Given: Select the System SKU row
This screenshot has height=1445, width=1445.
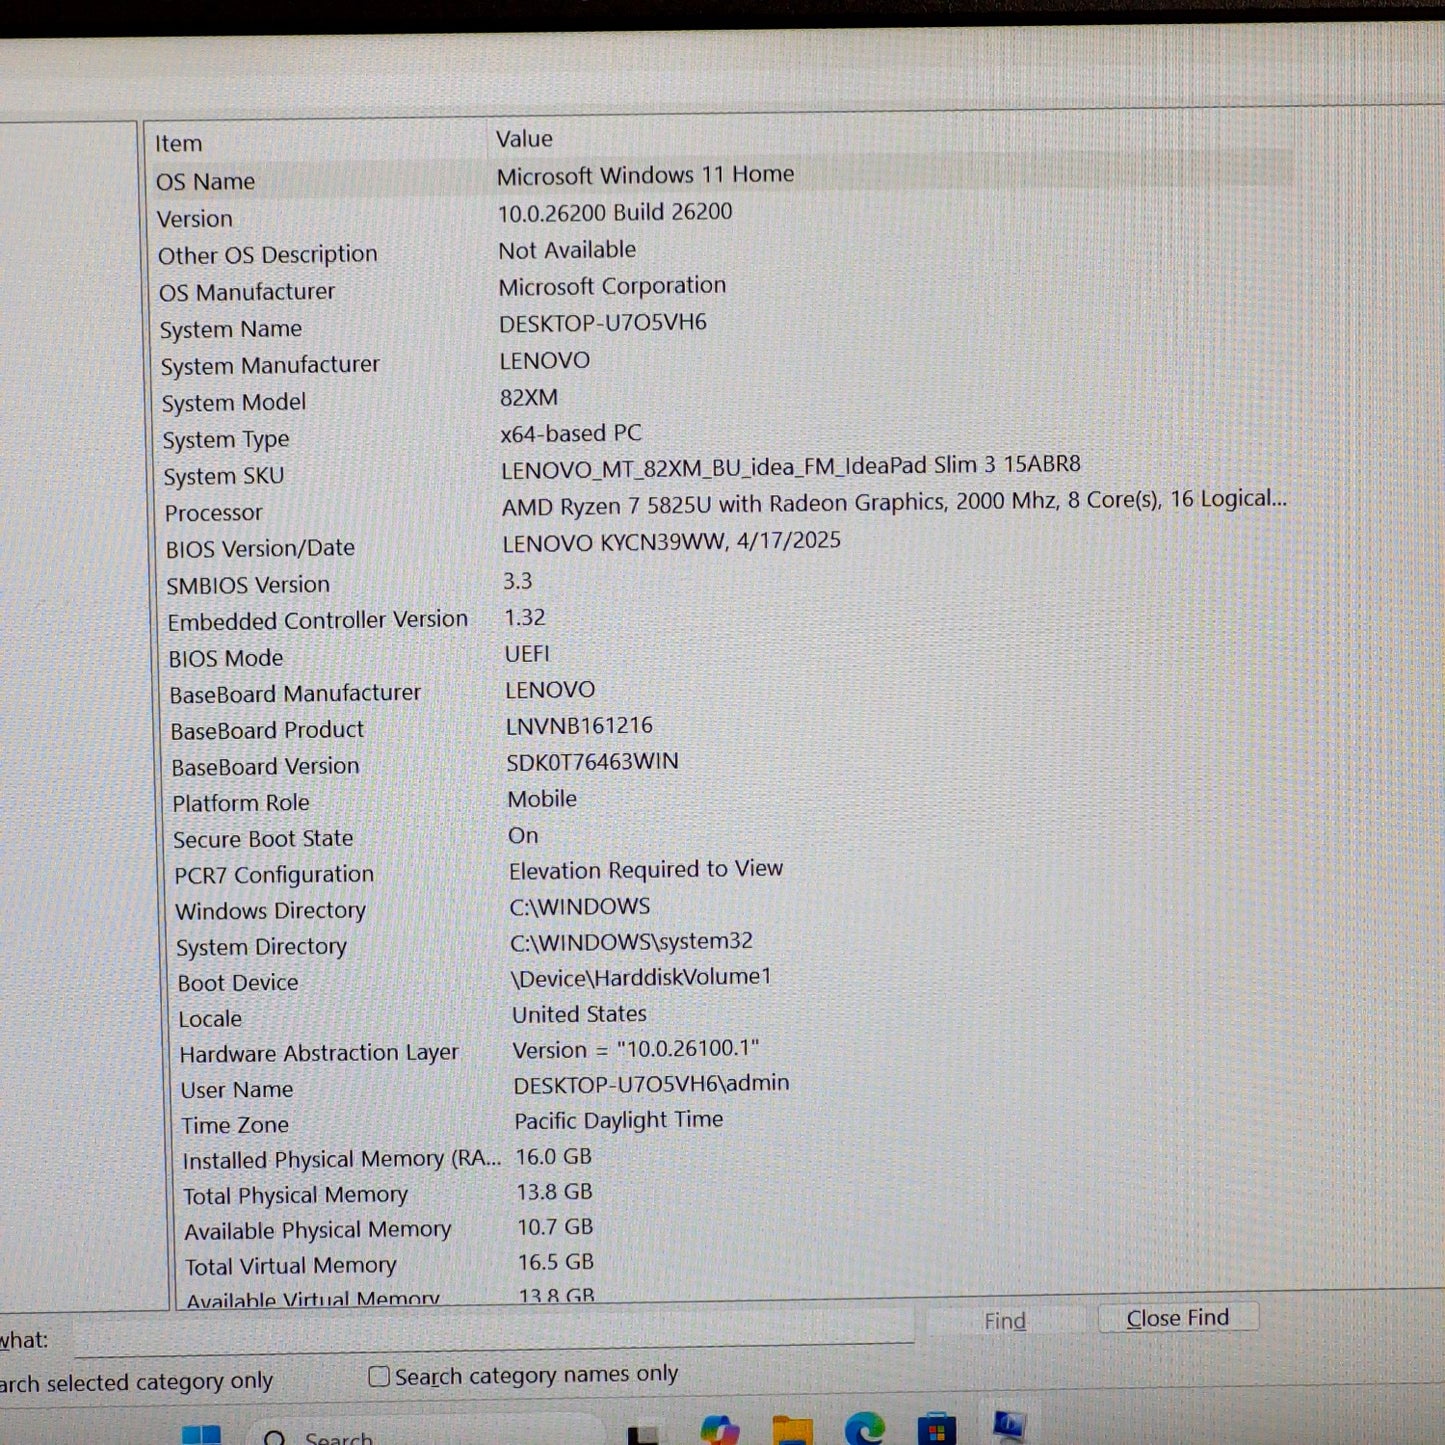Looking at the screenshot, I should [223, 477].
